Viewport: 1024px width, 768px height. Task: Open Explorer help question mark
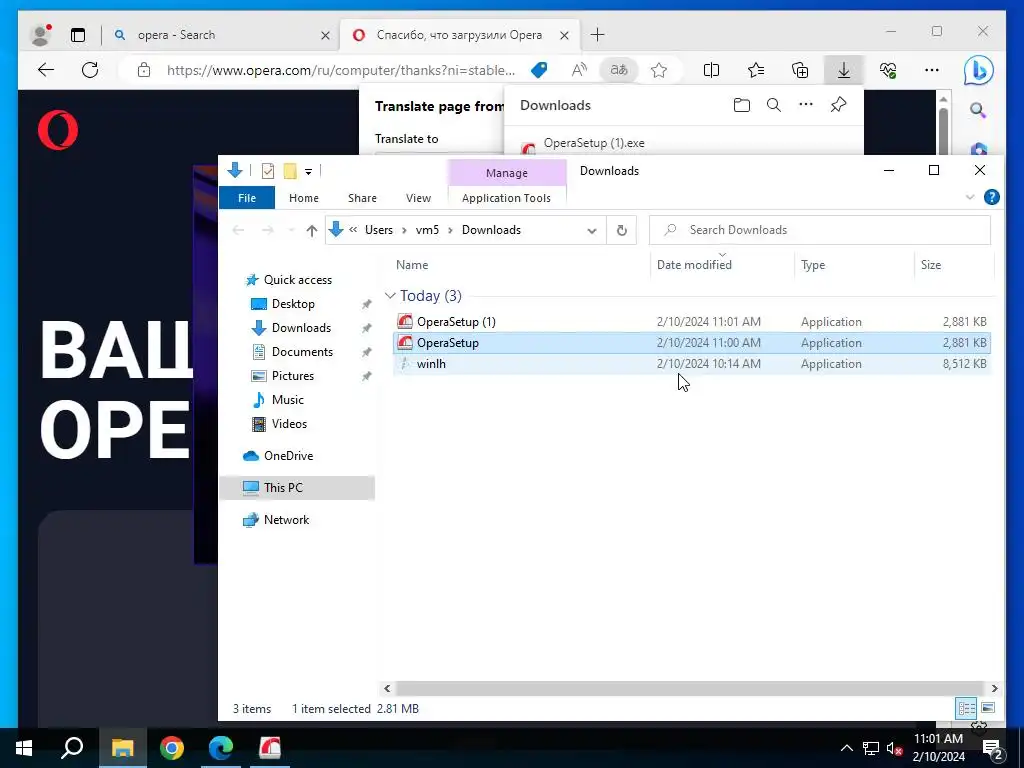(x=991, y=197)
